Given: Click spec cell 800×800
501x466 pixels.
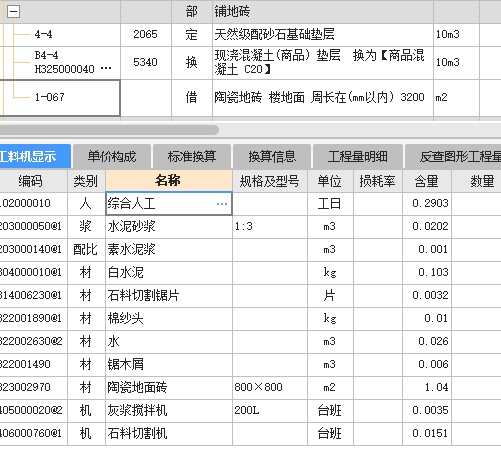Looking at the screenshot, I should [270, 388].
